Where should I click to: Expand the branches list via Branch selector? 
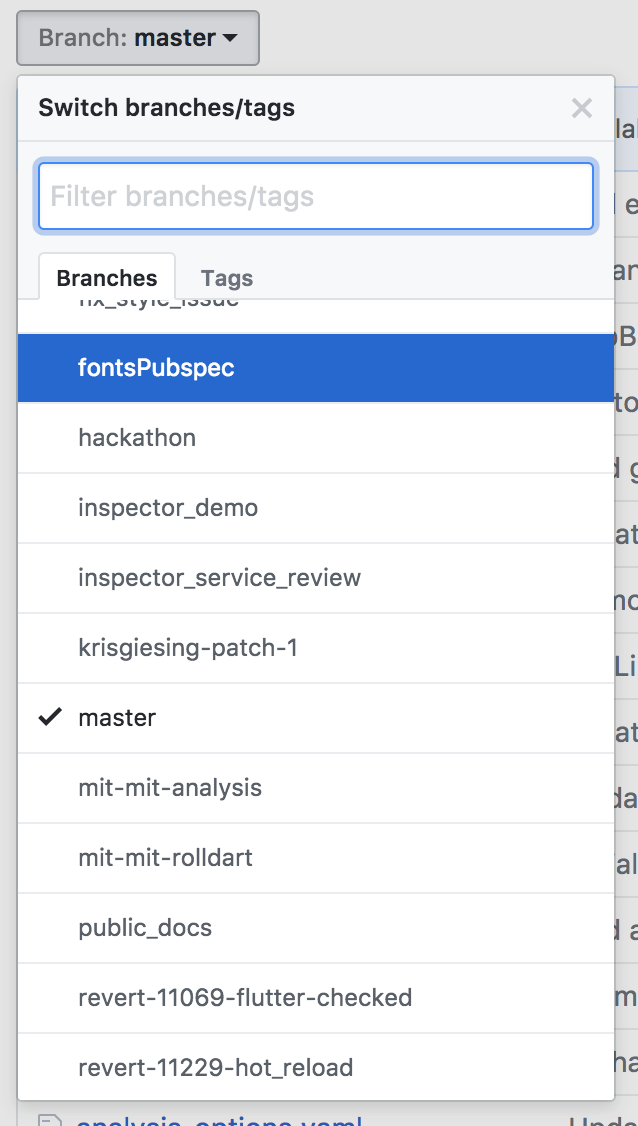click(137, 37)
